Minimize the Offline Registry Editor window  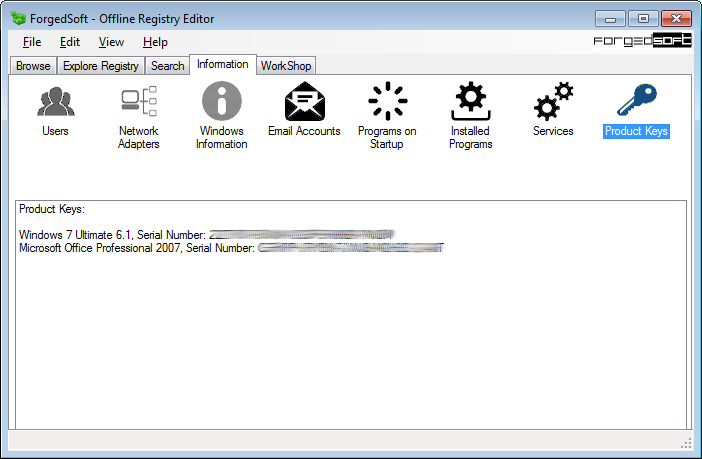point(610,19)
